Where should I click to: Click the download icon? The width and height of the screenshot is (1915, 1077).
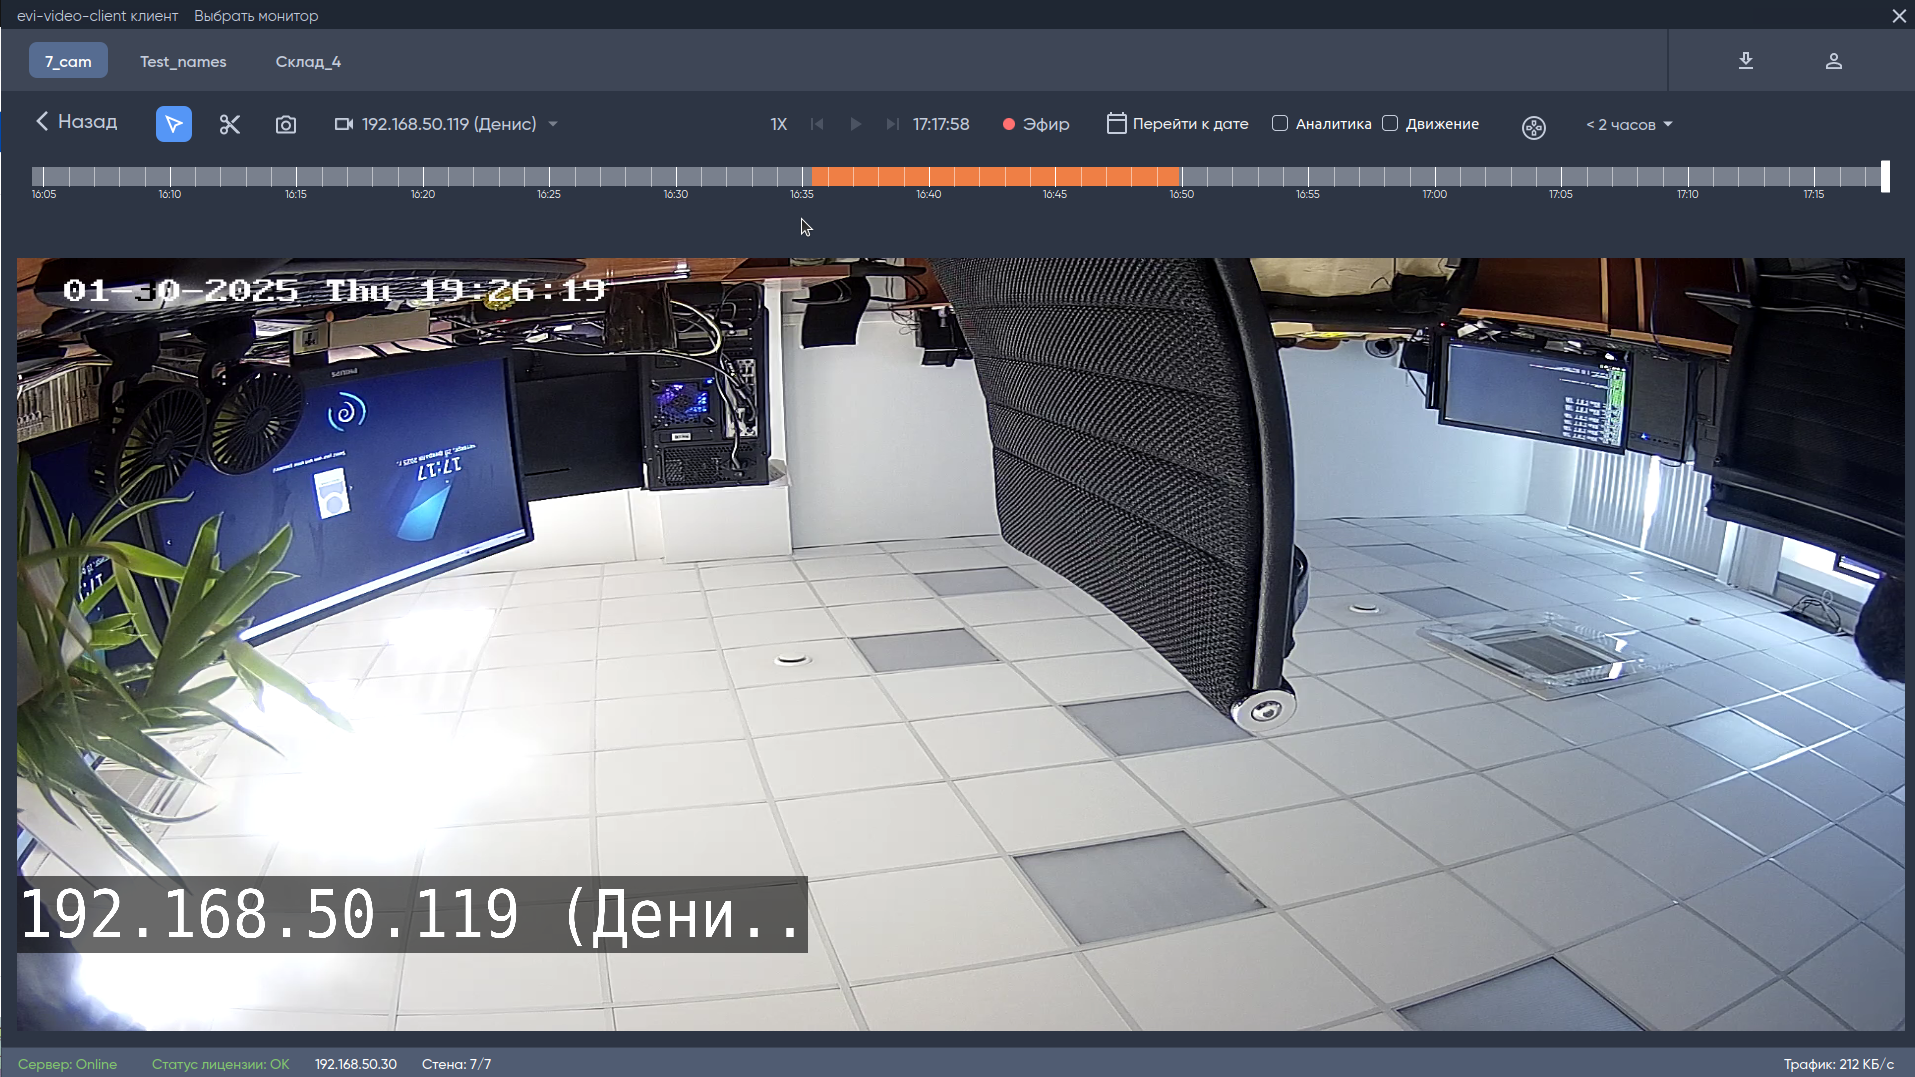tap(1745, 61)
